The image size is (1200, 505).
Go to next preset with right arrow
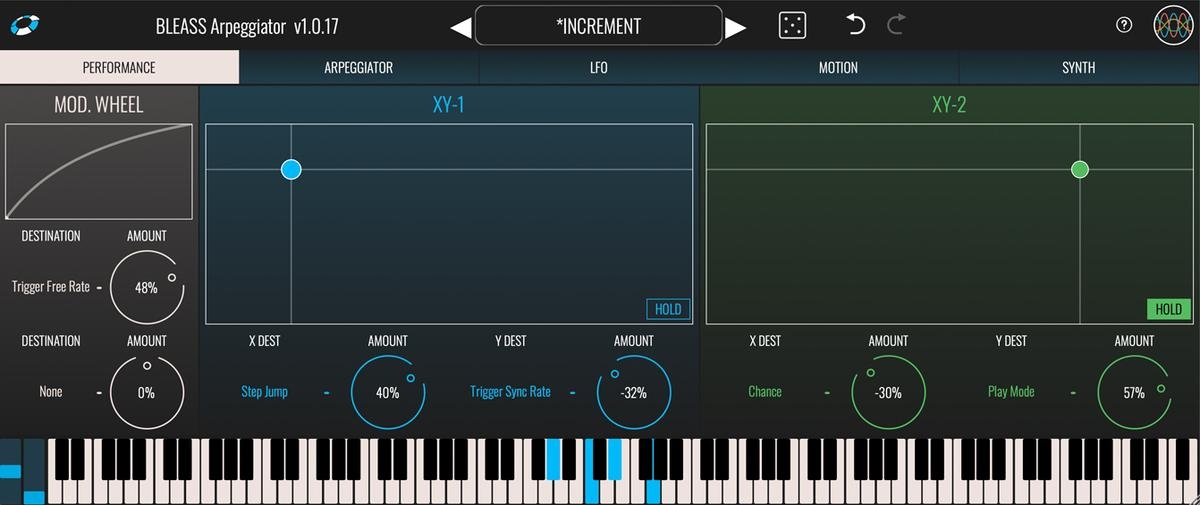[736, 27]
